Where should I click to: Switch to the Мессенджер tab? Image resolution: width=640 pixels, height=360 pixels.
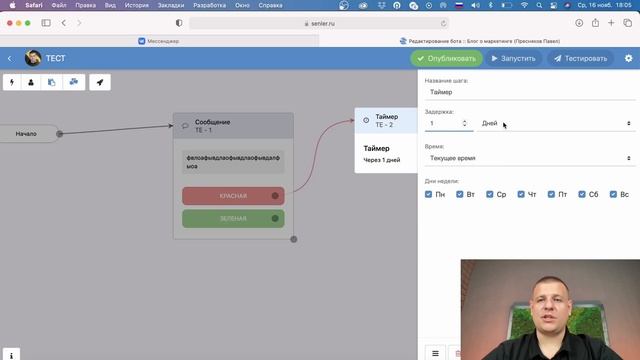coord(159,41)
